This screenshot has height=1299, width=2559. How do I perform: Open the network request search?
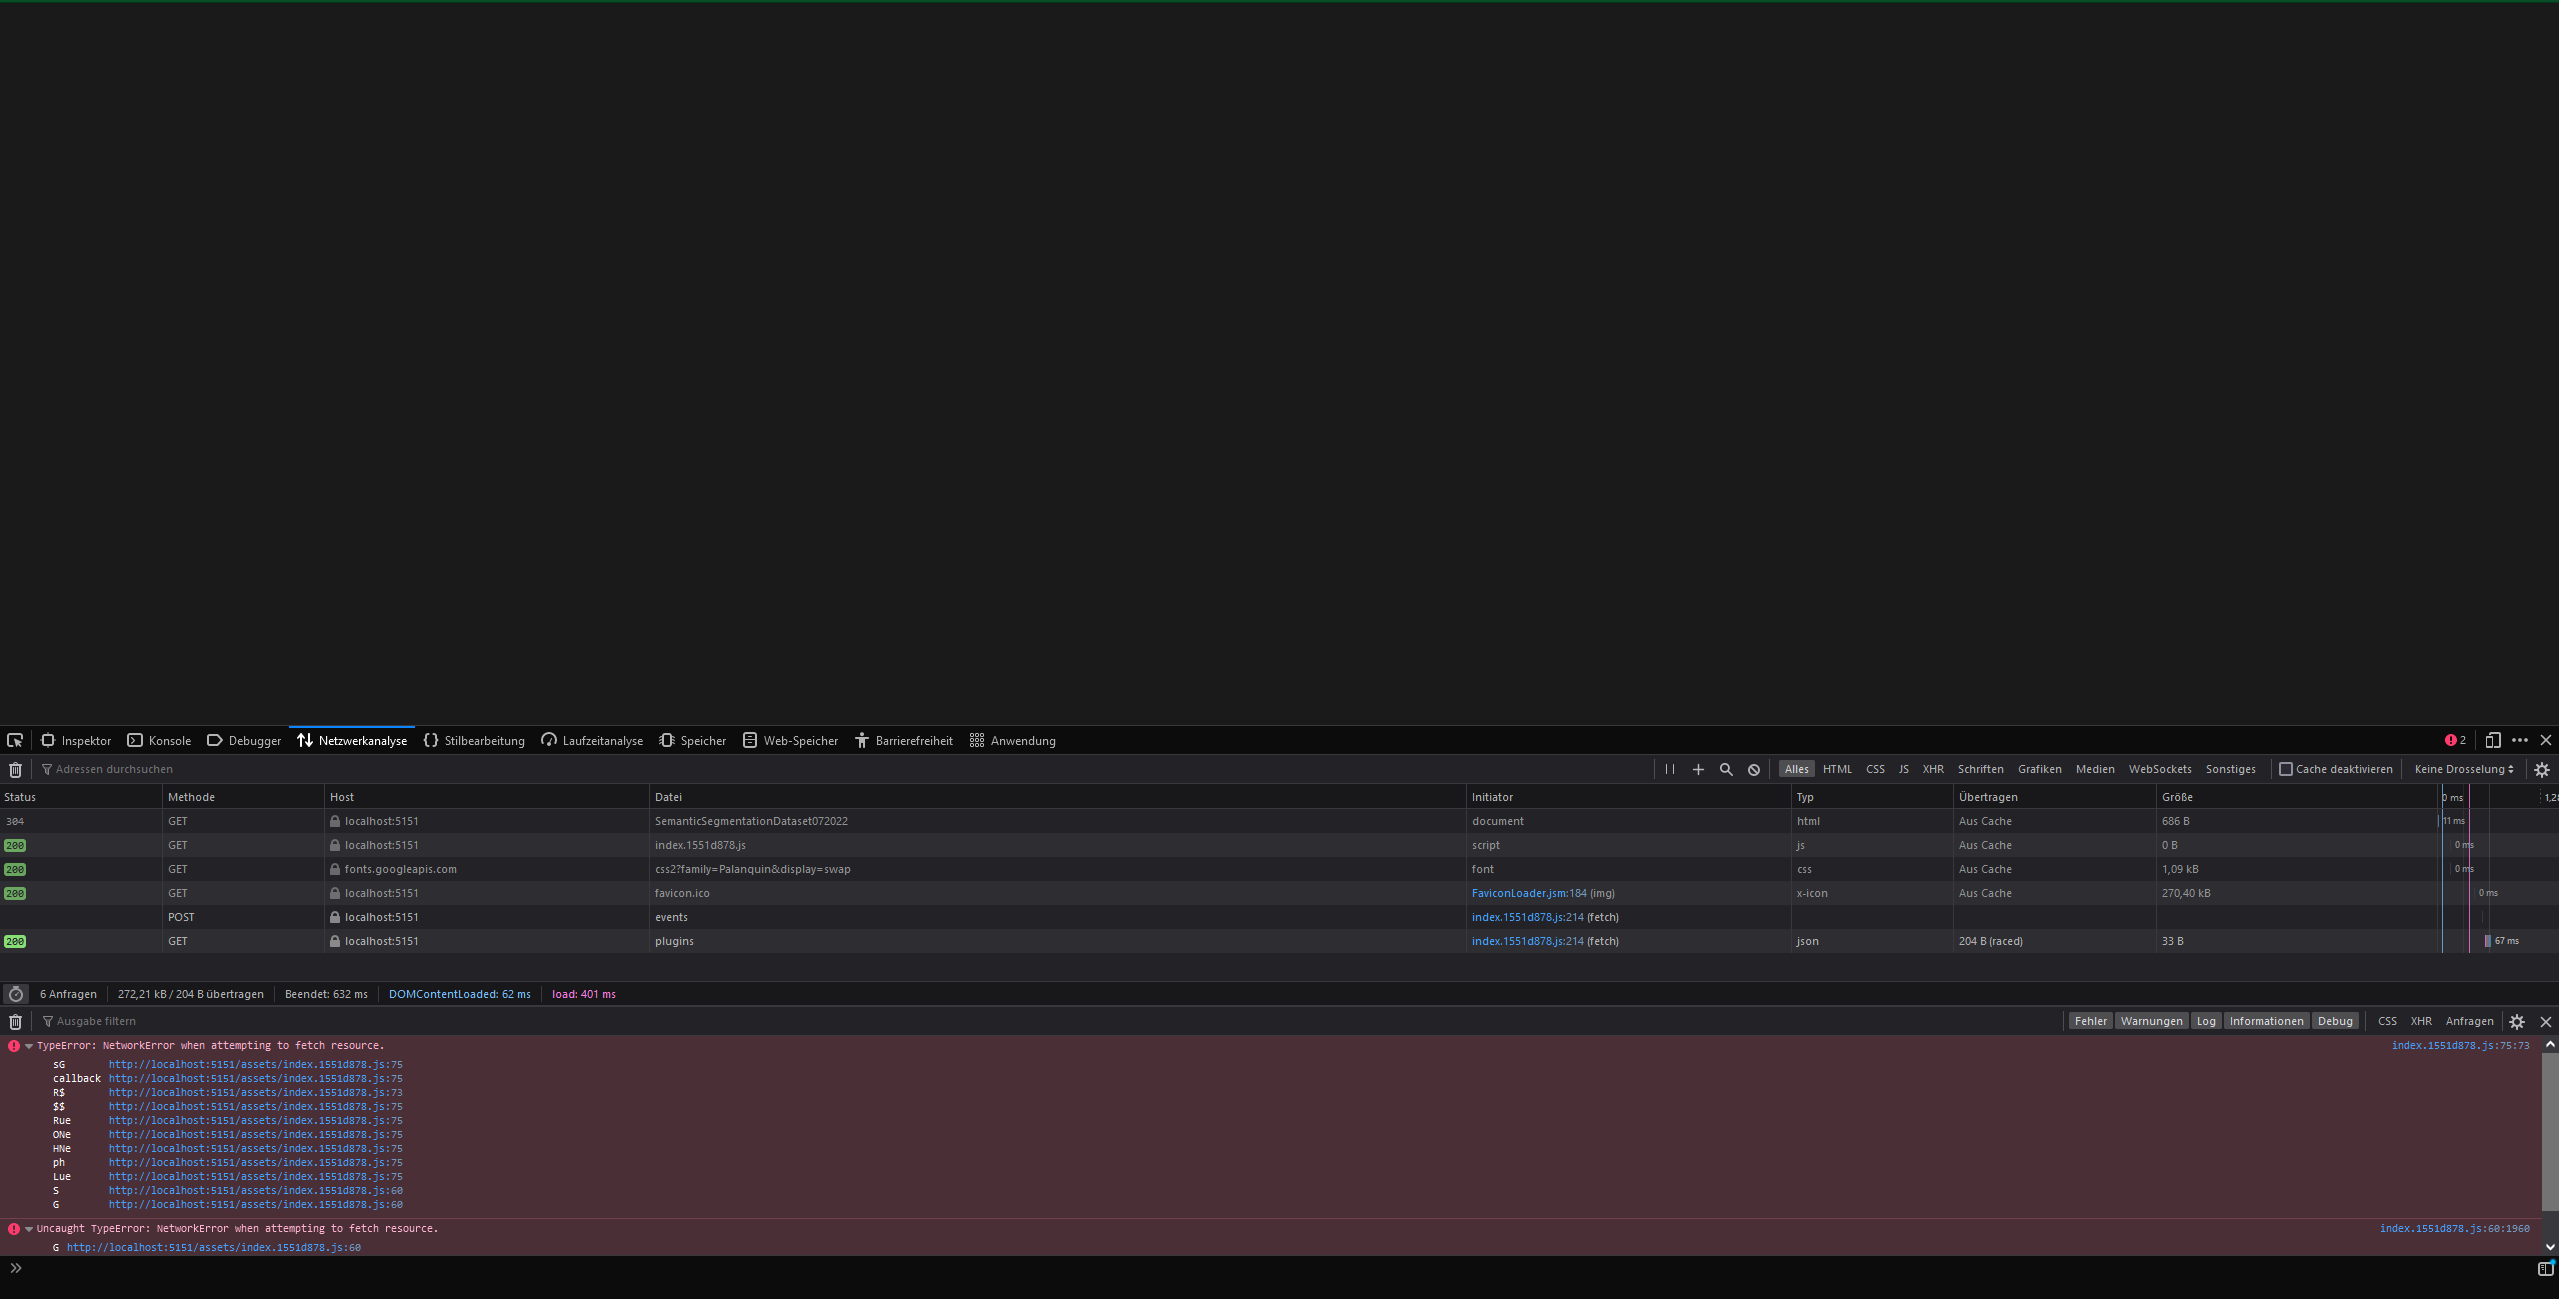1726,769
